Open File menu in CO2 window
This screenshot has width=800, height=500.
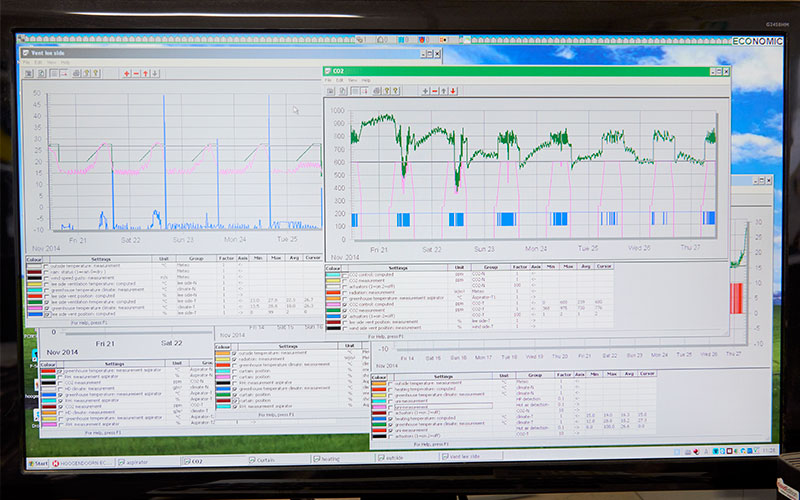pyautogui.click(x=328, y=80)
